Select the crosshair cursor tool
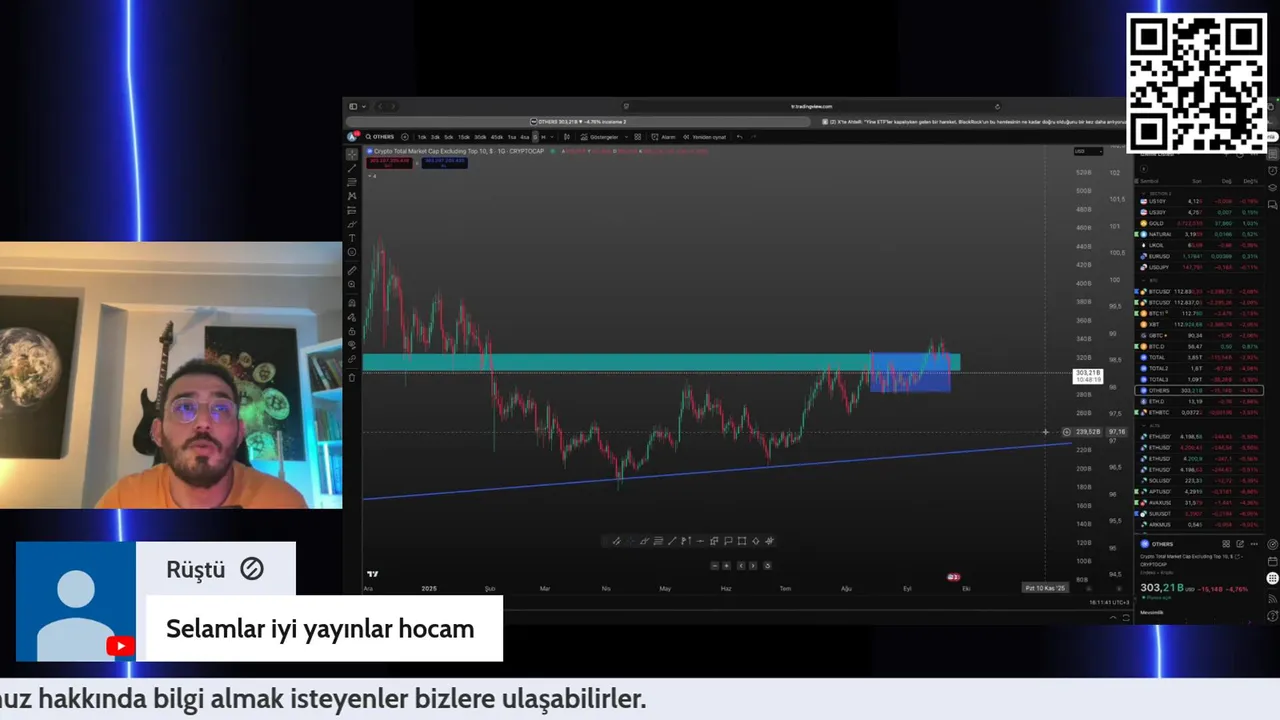Image resolution: width=1280 pixels, height=720 pixels. (352, 154)
